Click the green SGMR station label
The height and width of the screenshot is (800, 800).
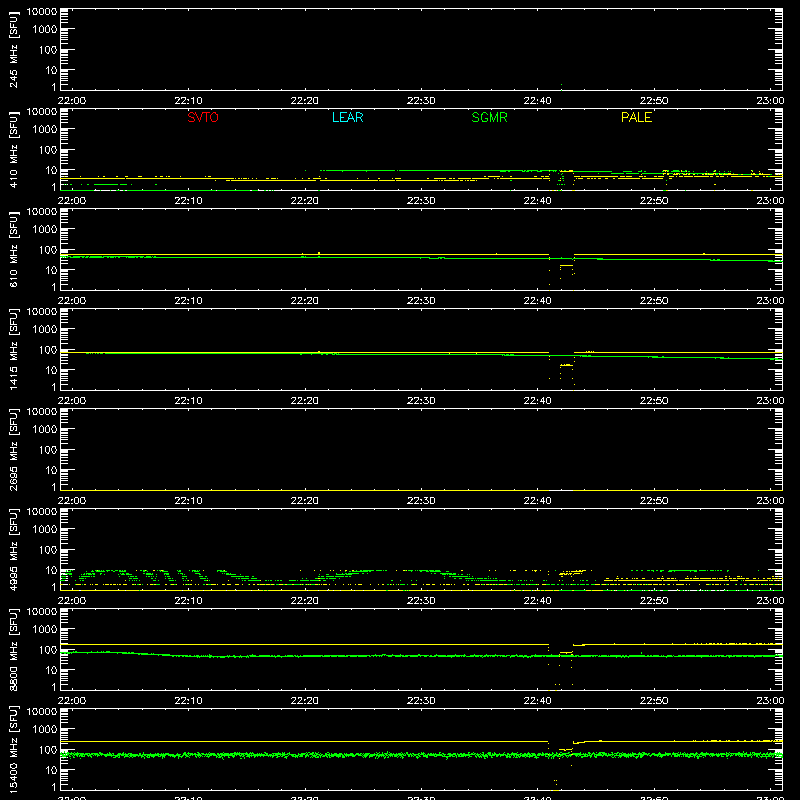click(489, 117)
